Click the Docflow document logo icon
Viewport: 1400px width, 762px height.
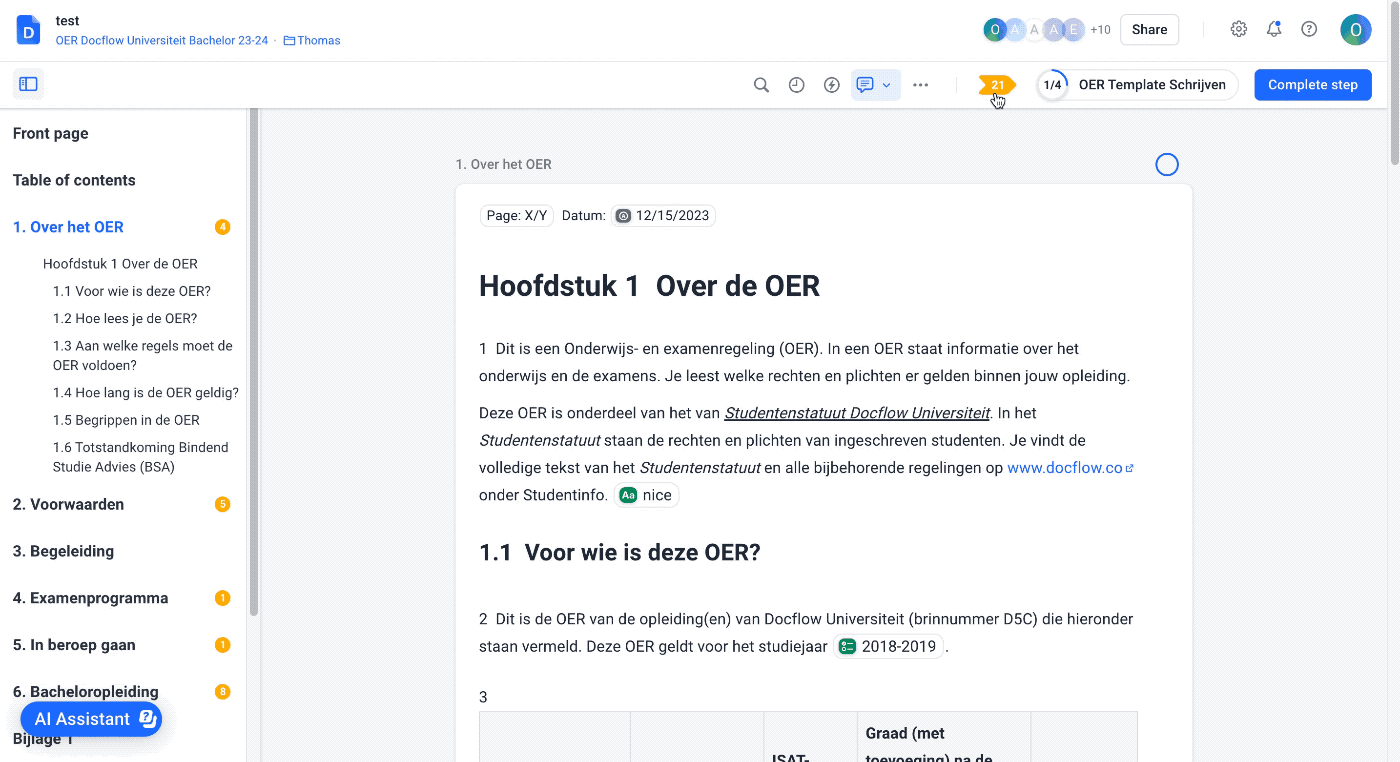point(29,30)
